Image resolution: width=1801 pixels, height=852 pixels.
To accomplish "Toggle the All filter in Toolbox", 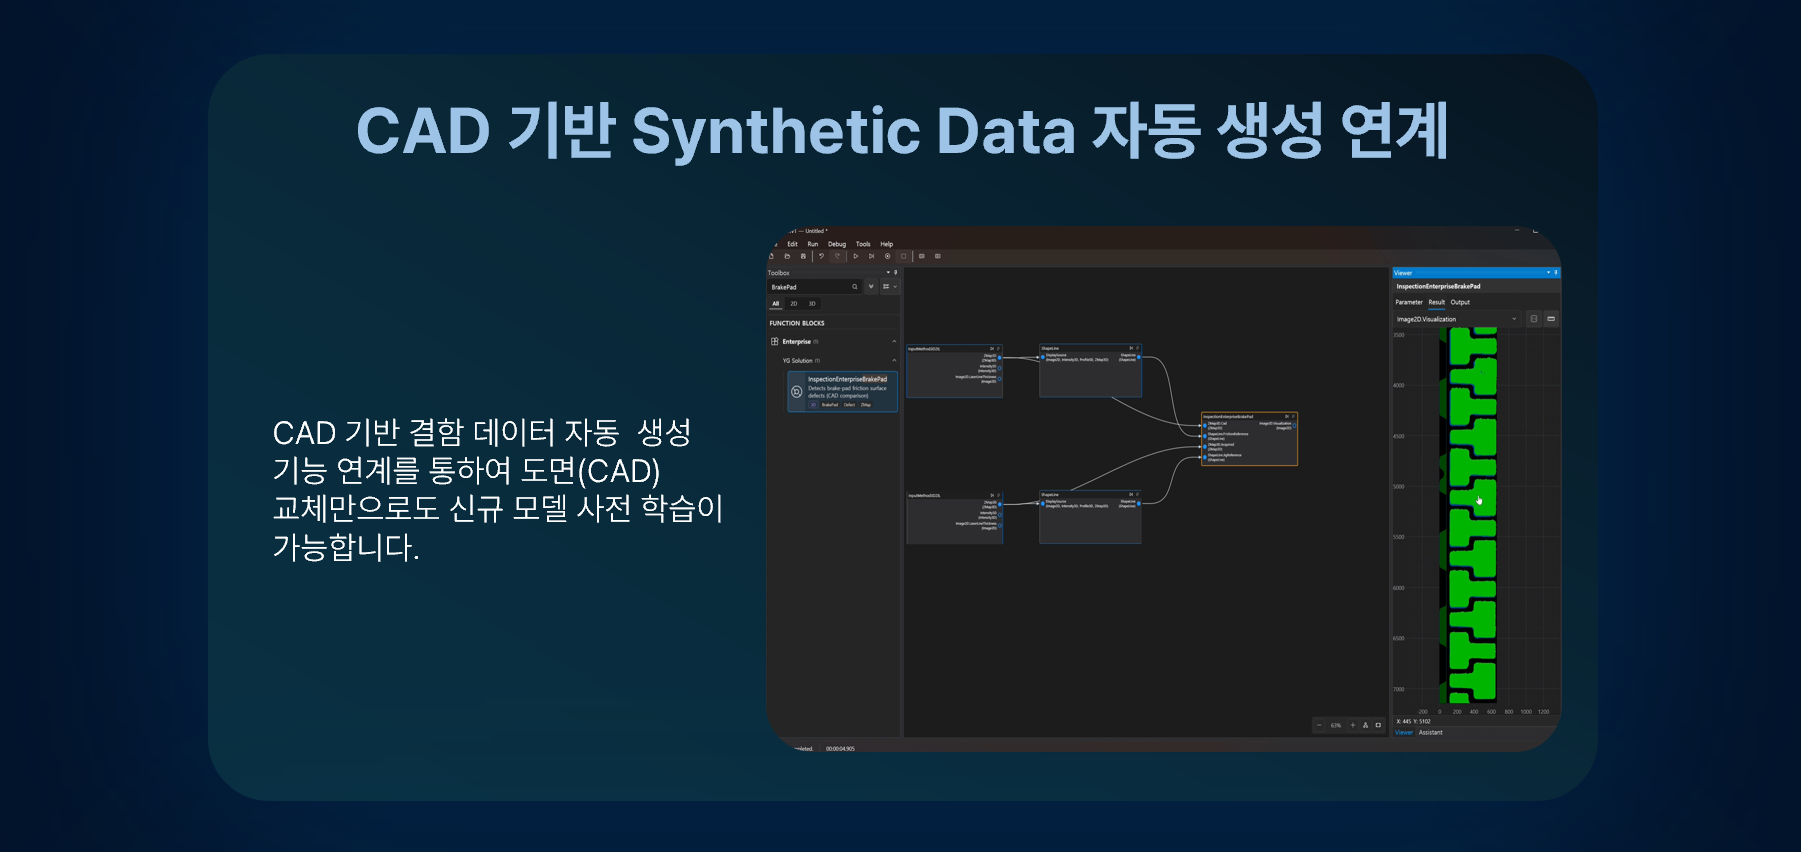I will [776, 304].
